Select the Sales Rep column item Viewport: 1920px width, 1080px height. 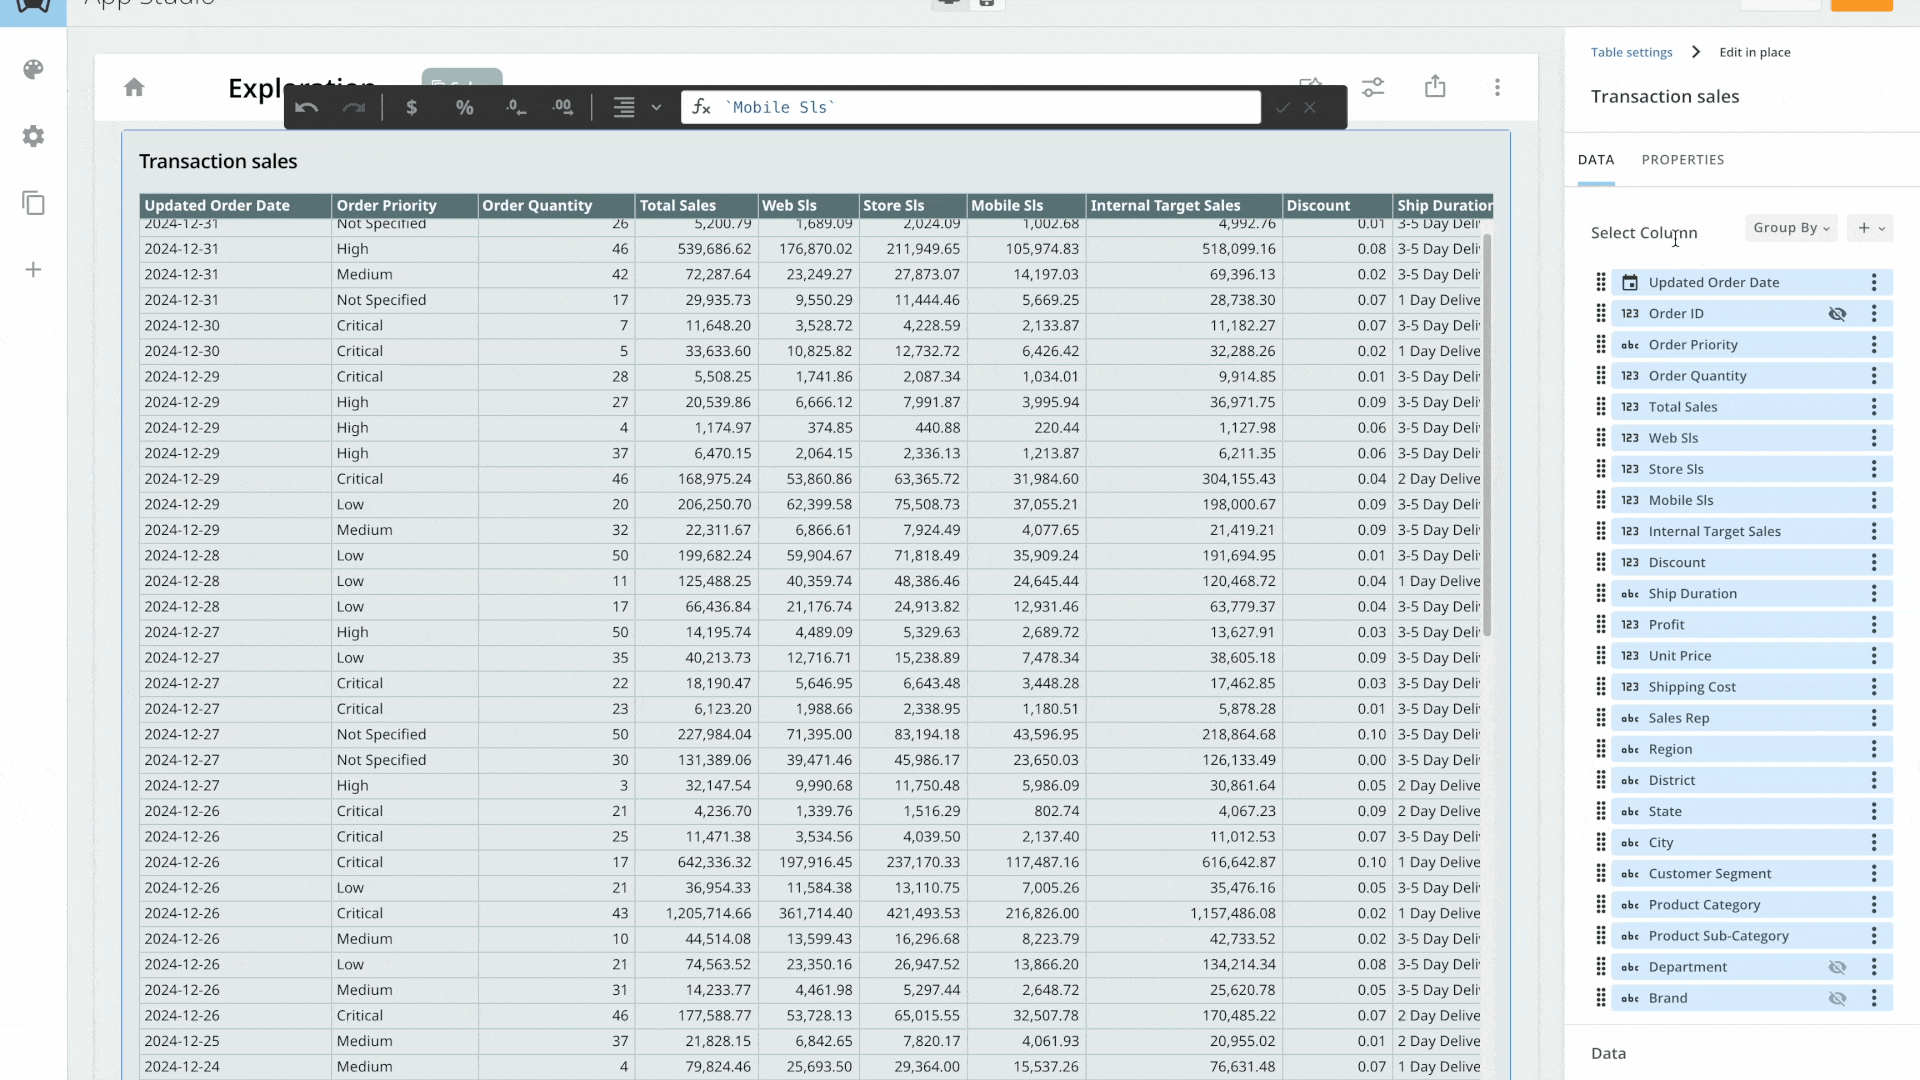[1752, 718]
